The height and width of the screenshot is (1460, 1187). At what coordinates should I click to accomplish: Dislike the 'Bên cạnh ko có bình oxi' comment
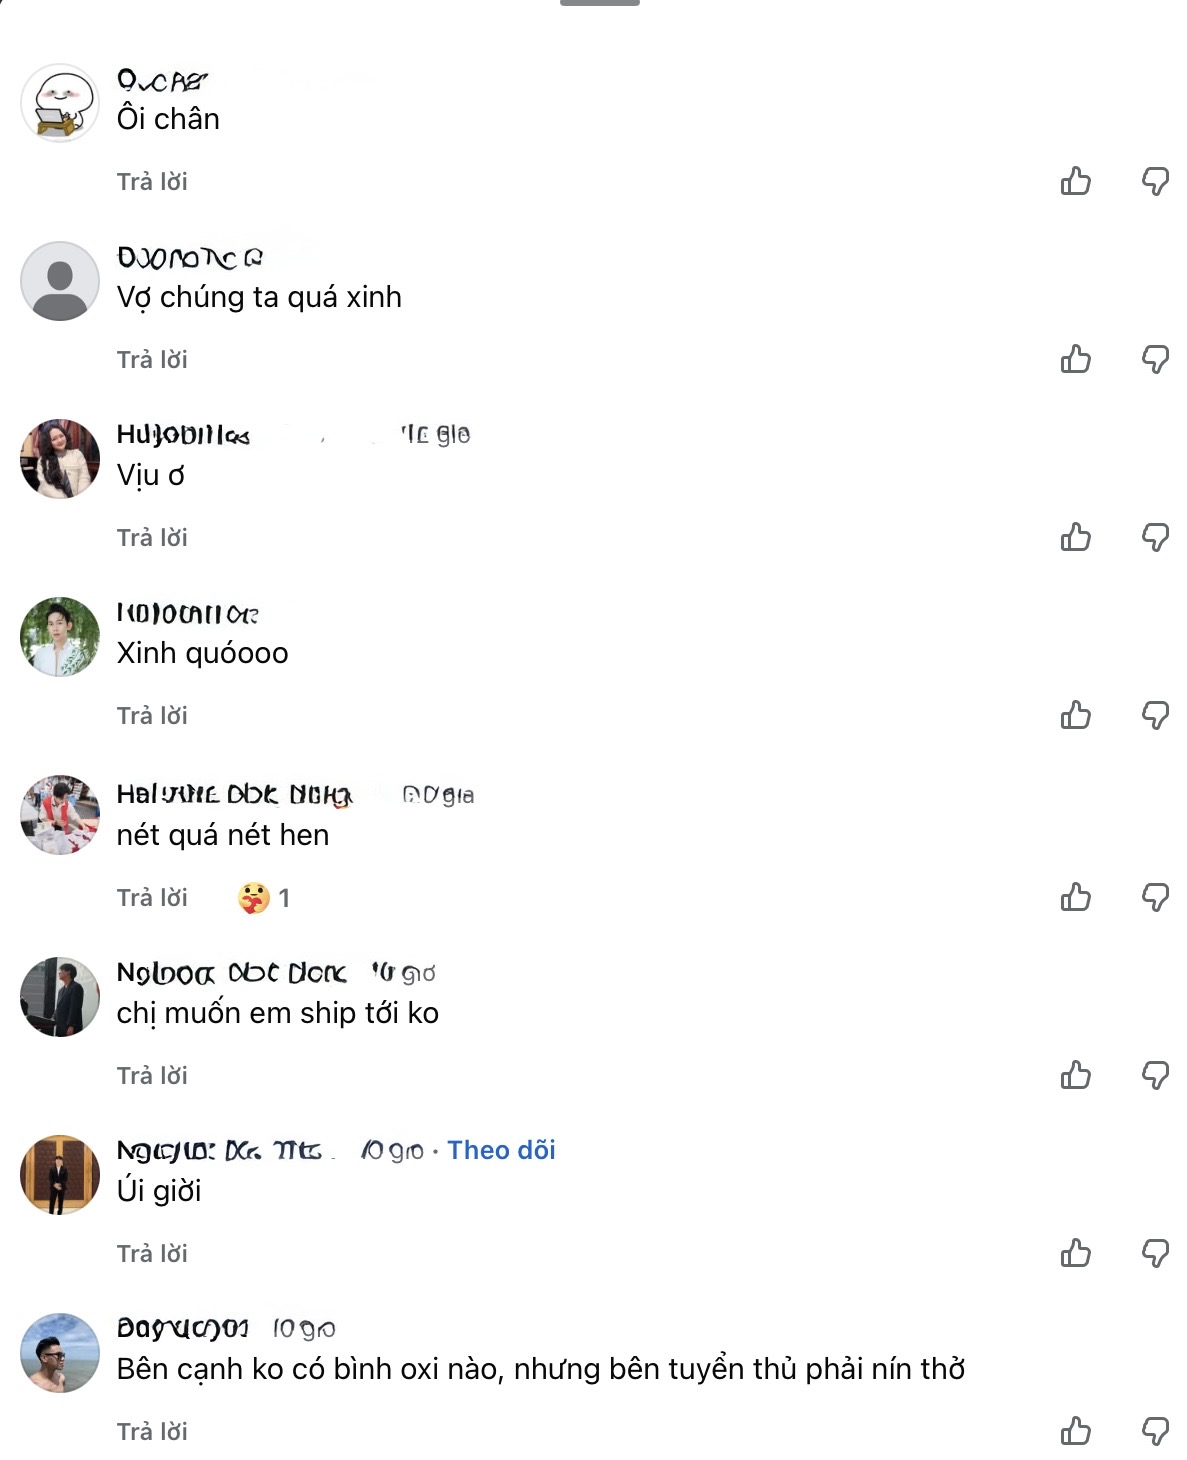pos(1155,1431)
